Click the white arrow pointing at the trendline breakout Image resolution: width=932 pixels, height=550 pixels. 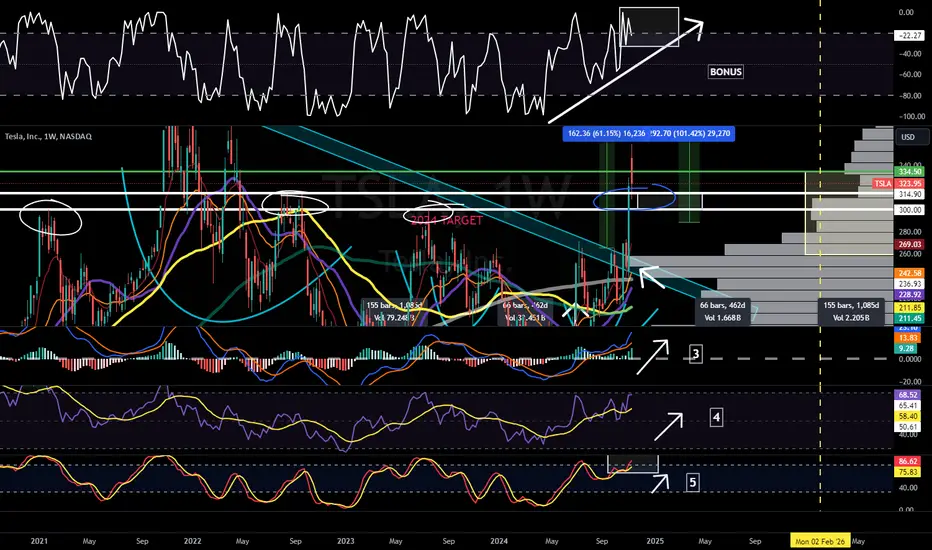click(x=651, y=277)
